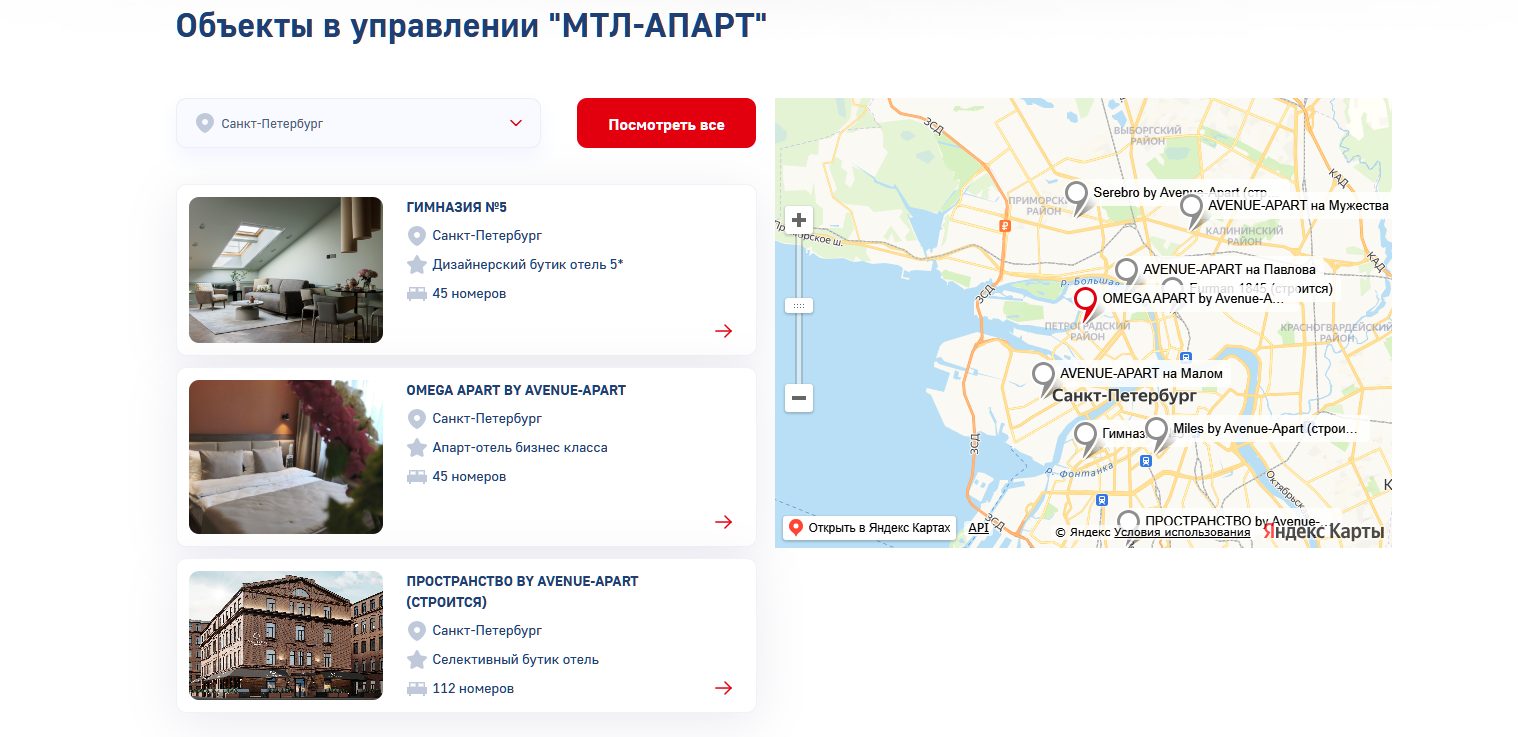Viewport: 1518px width, 737px height.
Task: Open the OMEGA APART bedroom photo
Action: click(286, 457)
